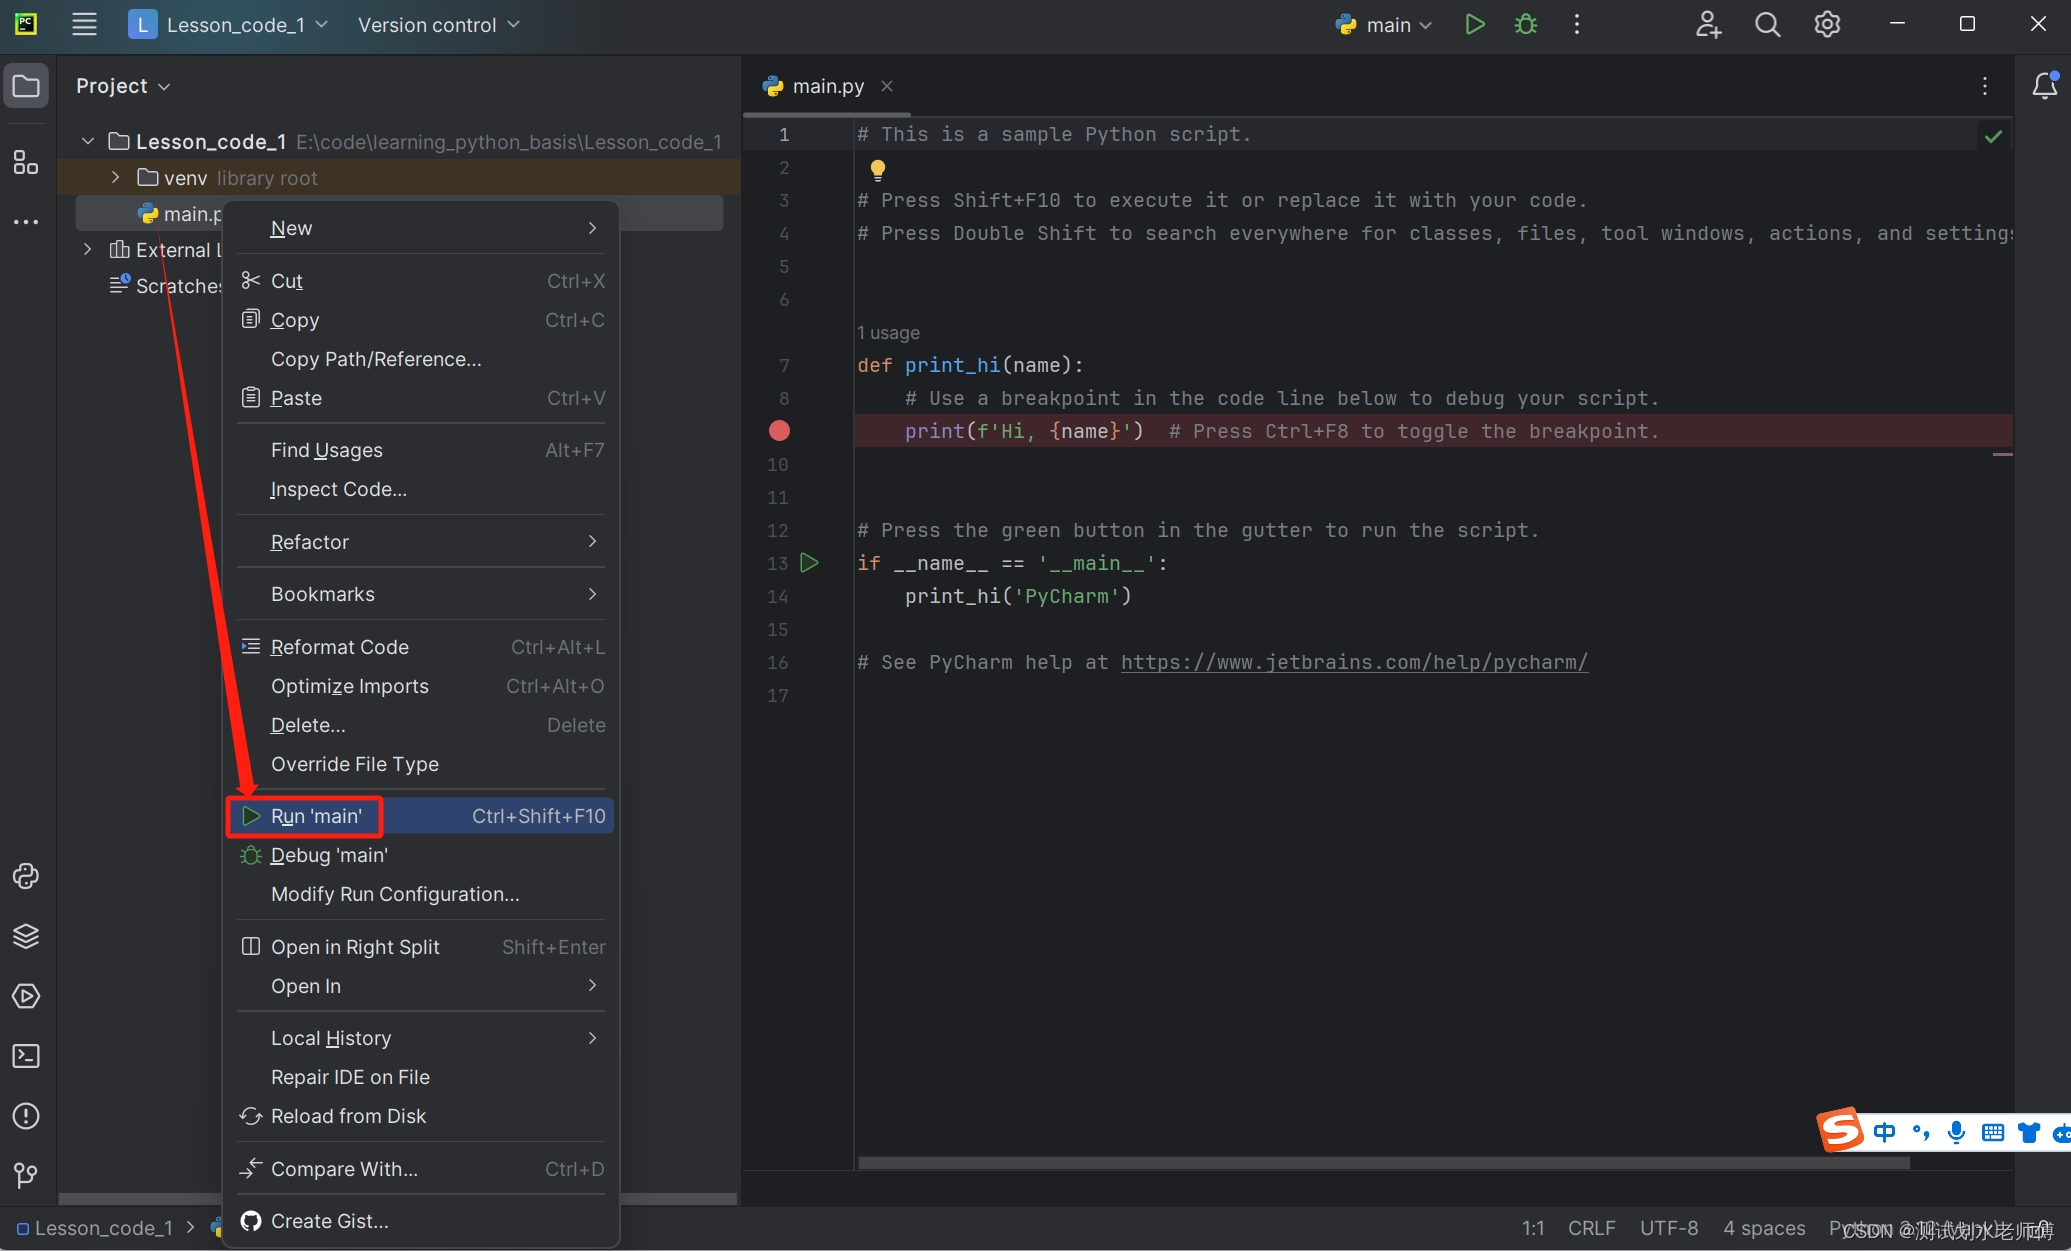Click UTF-8 encoding in status bar
Viewport: 2071px width, 1251px height.
(x=1669, y=1228)
